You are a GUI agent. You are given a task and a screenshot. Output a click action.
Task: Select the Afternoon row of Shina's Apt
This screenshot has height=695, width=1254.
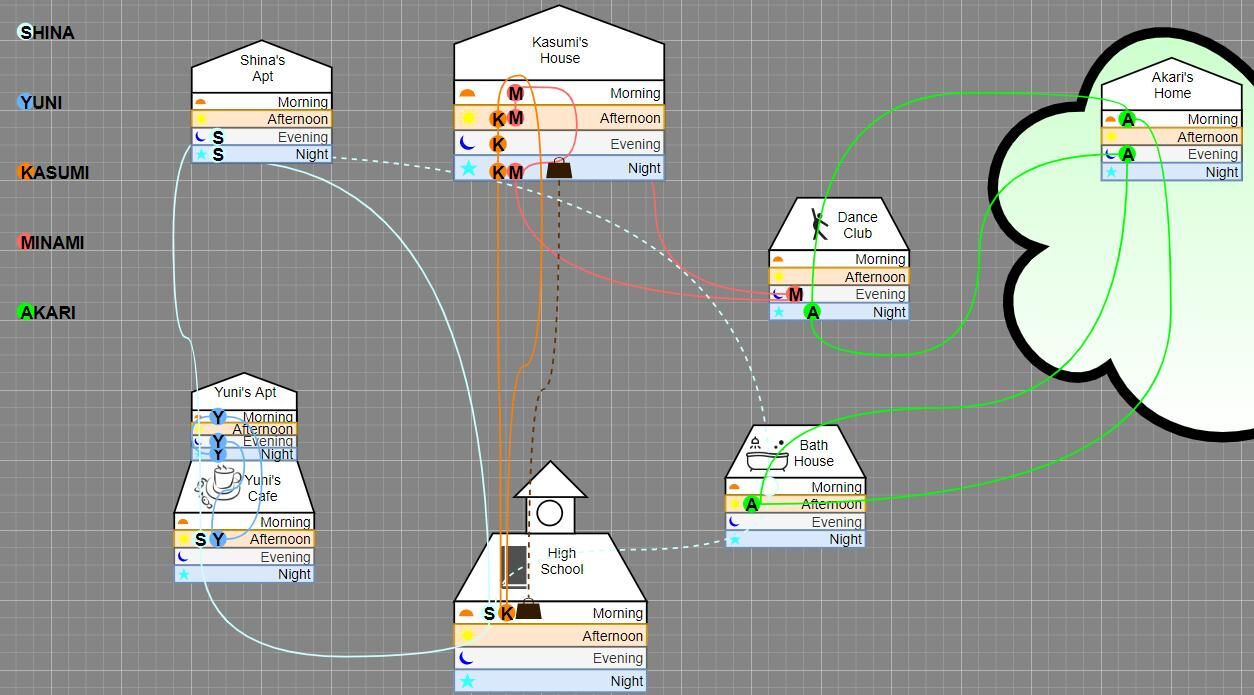click(x=261, y=119)
